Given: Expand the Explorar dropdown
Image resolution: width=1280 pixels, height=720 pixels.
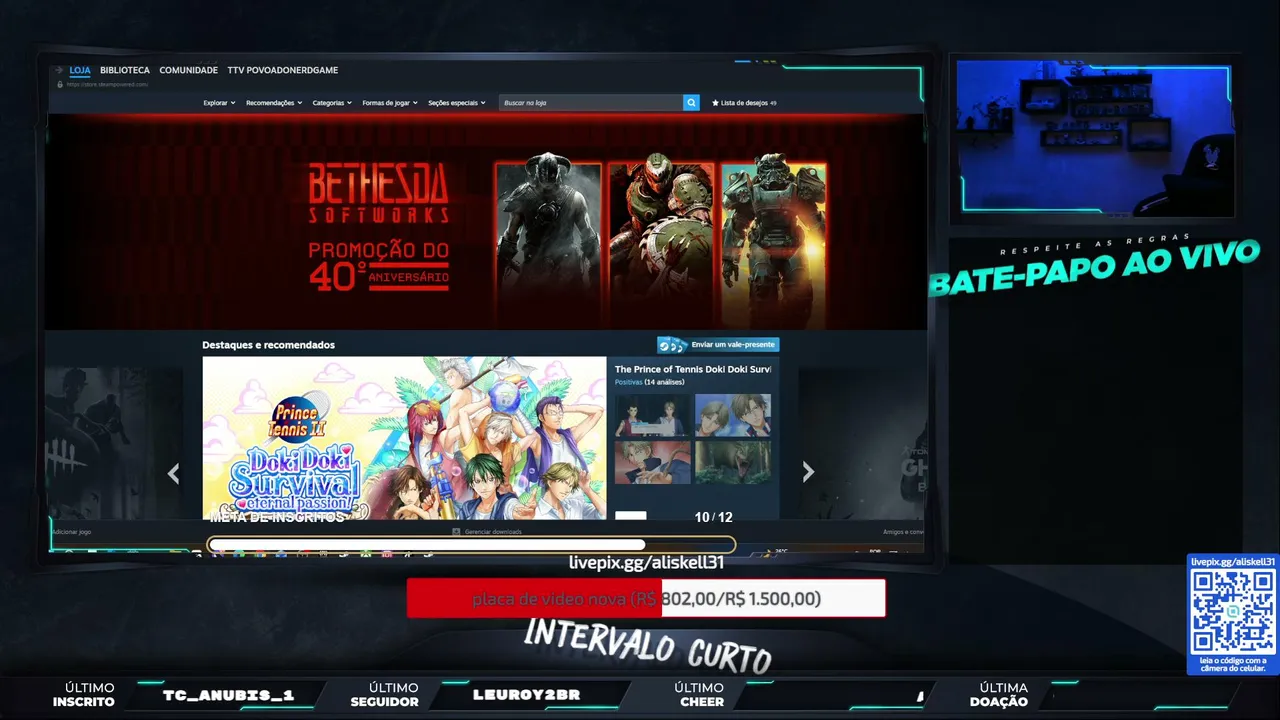Looking at the screenshot, I should 219,103.
